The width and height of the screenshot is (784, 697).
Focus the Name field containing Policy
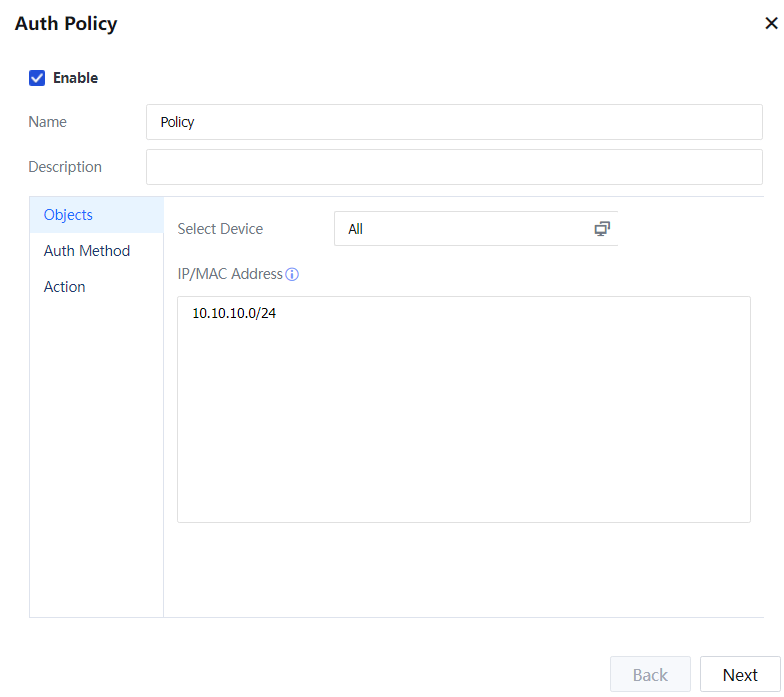(x=453, y=122)
